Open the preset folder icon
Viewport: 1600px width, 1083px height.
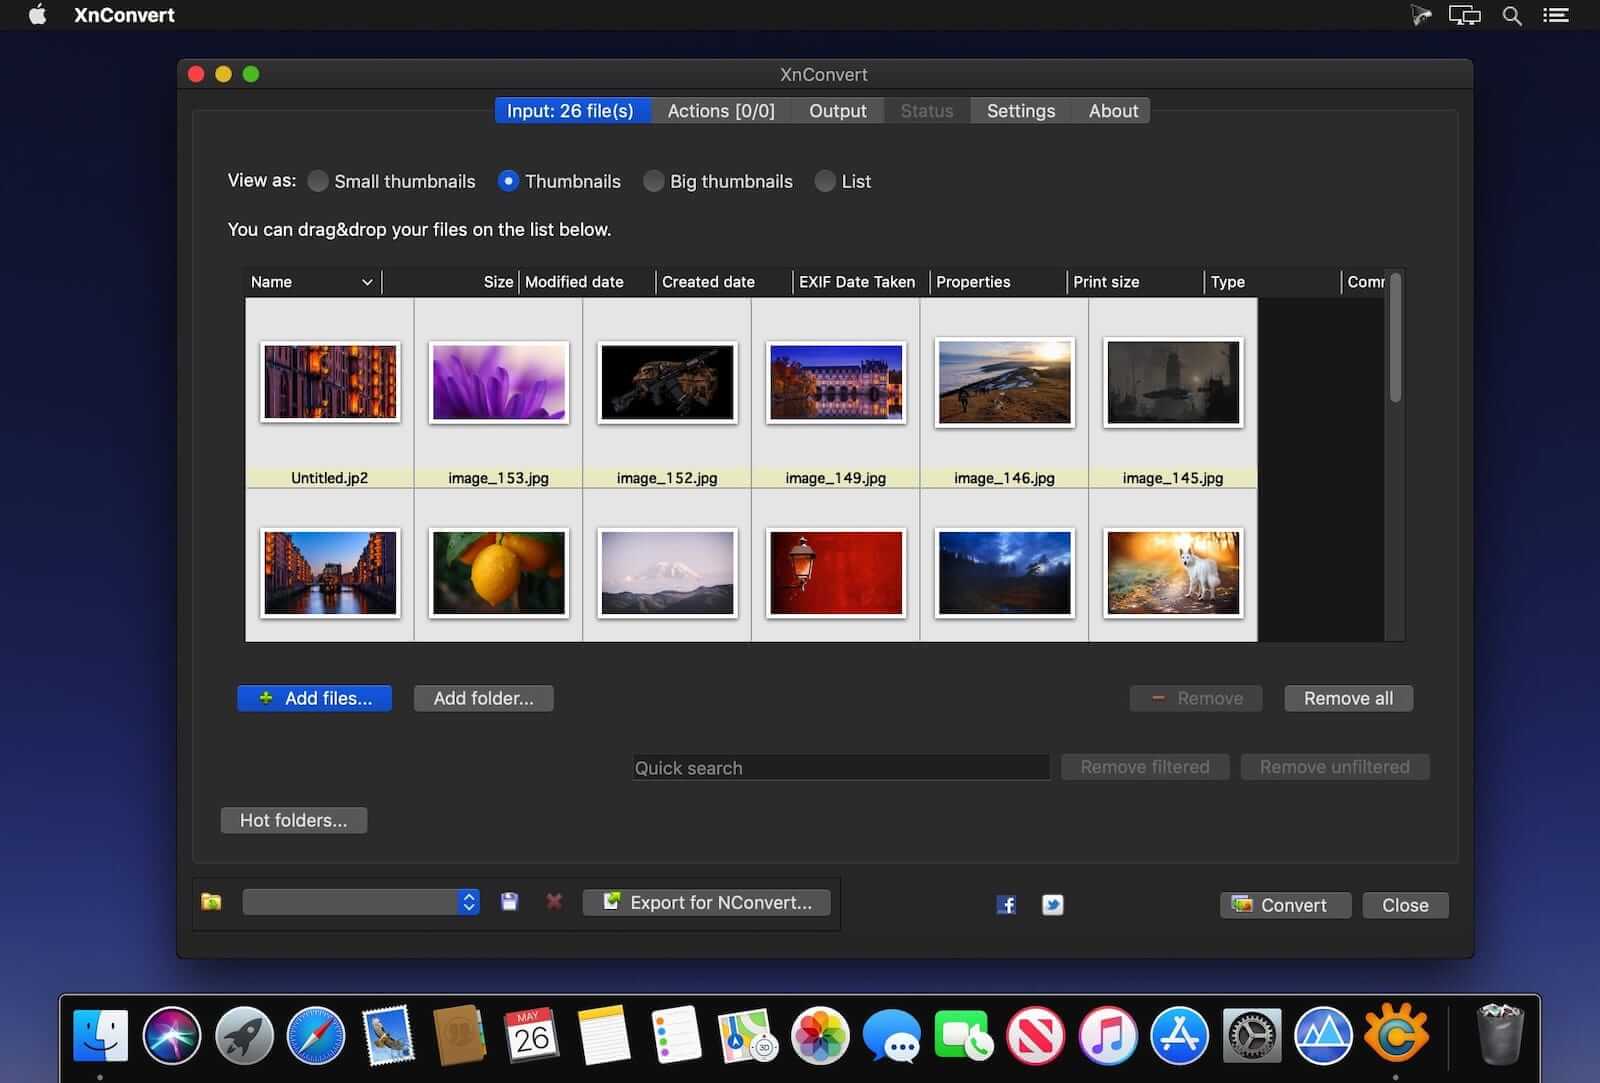tap(211, 901)
